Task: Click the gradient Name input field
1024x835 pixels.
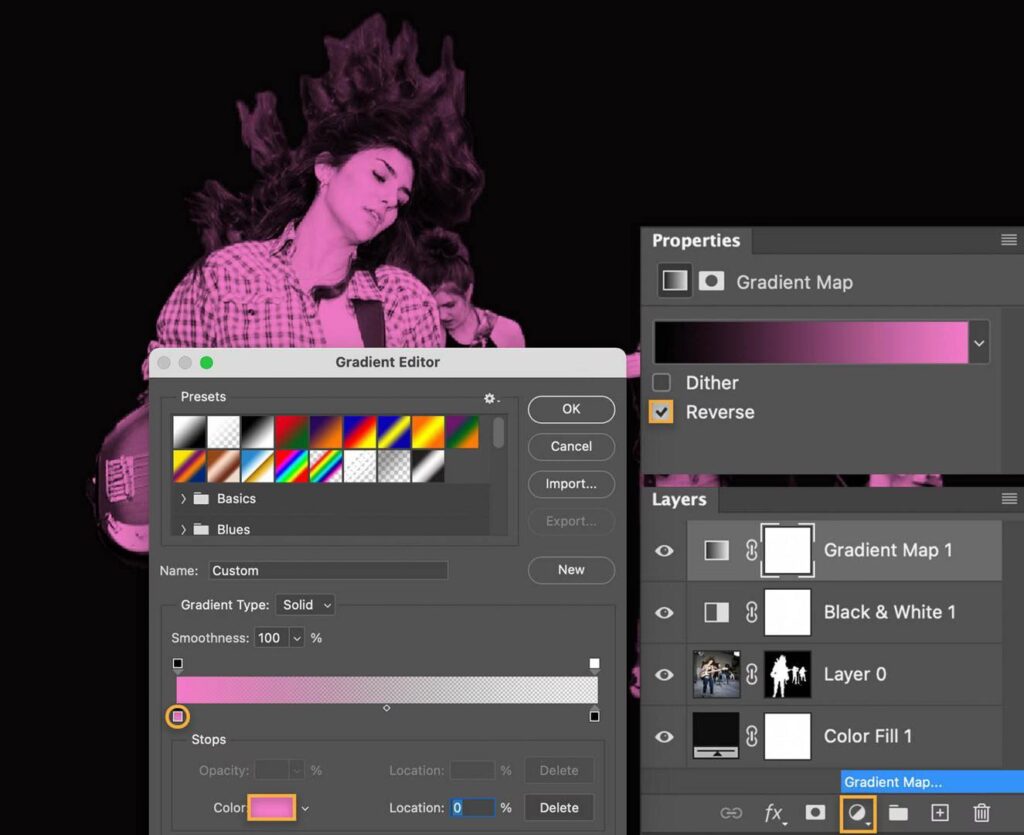Action: (328, 571)
